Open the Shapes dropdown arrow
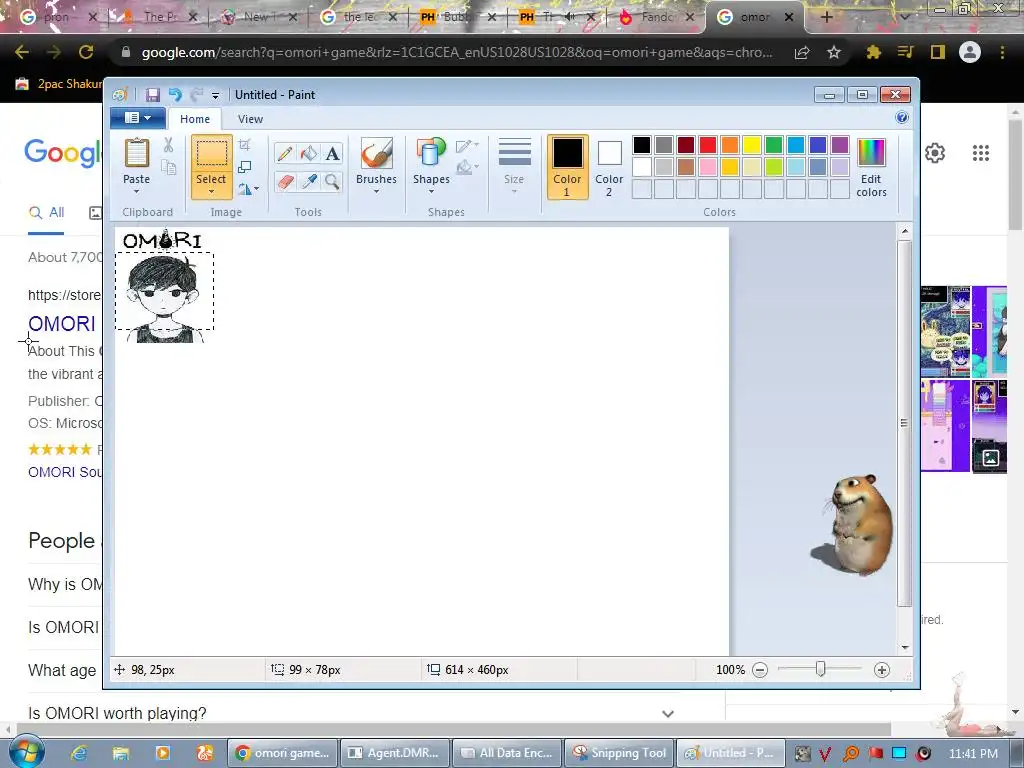Viewport: 1024px width, 768px height. pyautogui.click(x=431, y=192)
